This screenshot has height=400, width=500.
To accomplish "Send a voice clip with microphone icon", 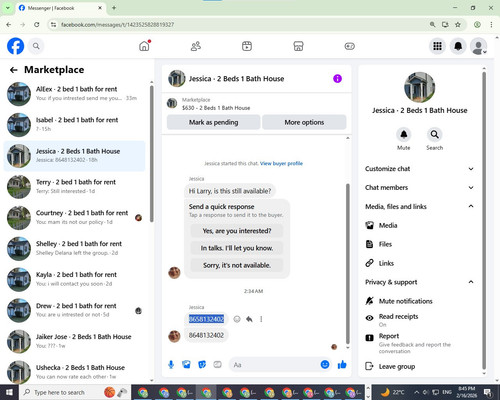I will pyautogui.click(x=171, y=365).
